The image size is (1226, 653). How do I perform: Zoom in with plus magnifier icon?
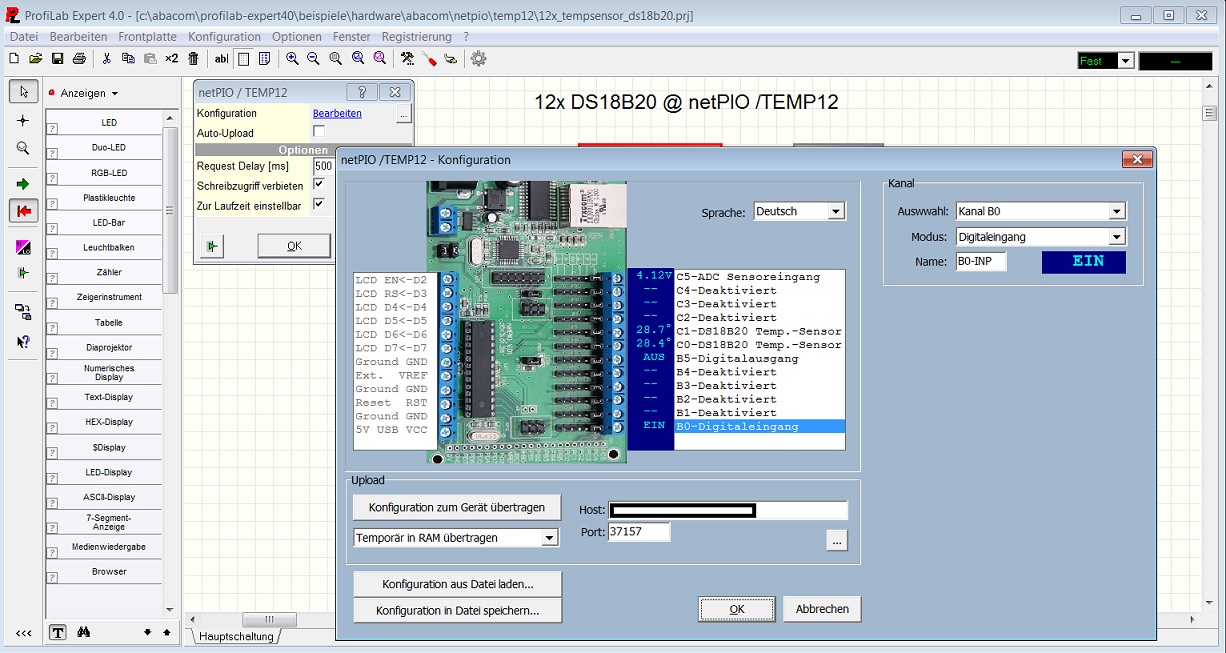click(x=292, y=59)
